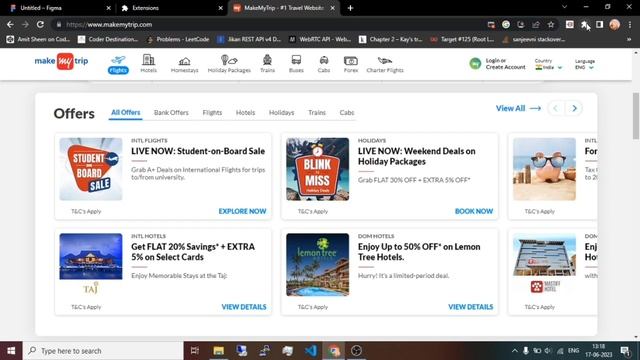Image resolution: width=640 pixels, height=360 pixels.
Task: Click the View All offers link
Action: 518,108
